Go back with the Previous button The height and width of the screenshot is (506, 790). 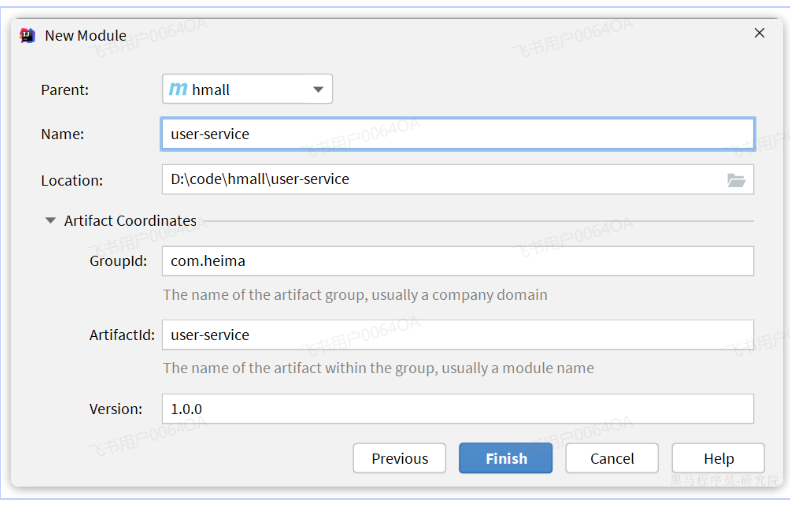[399, 458]
